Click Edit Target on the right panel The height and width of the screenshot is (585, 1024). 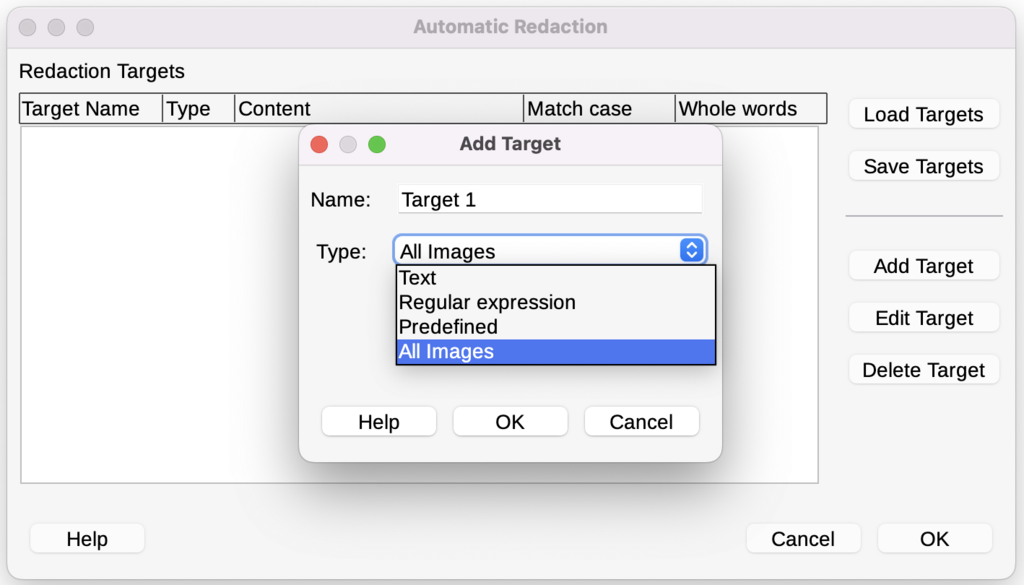923,317
